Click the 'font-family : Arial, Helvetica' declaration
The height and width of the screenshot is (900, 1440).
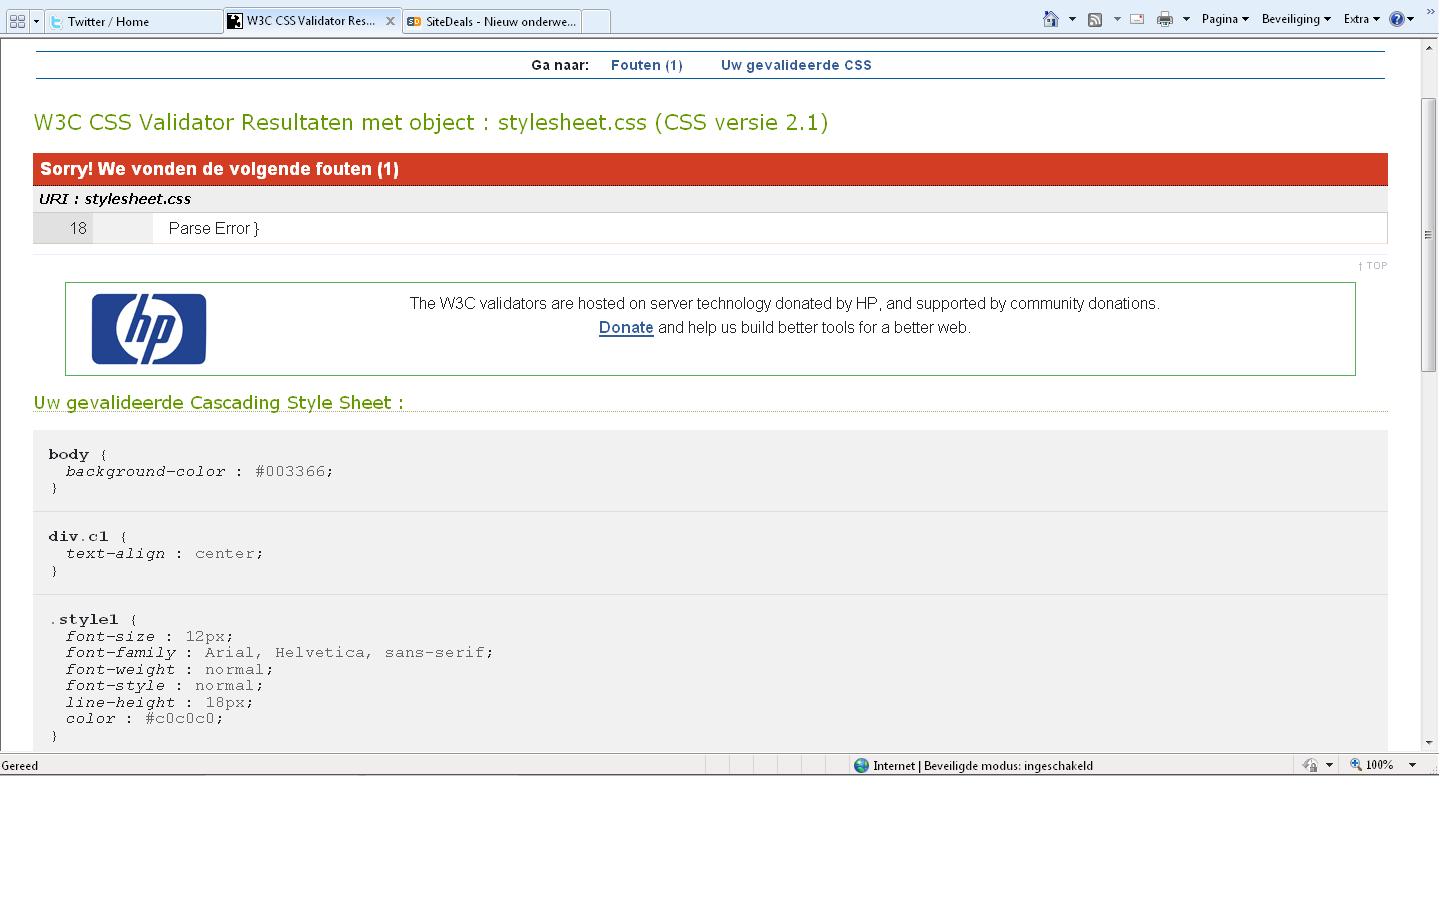click(x=279, y=652)
